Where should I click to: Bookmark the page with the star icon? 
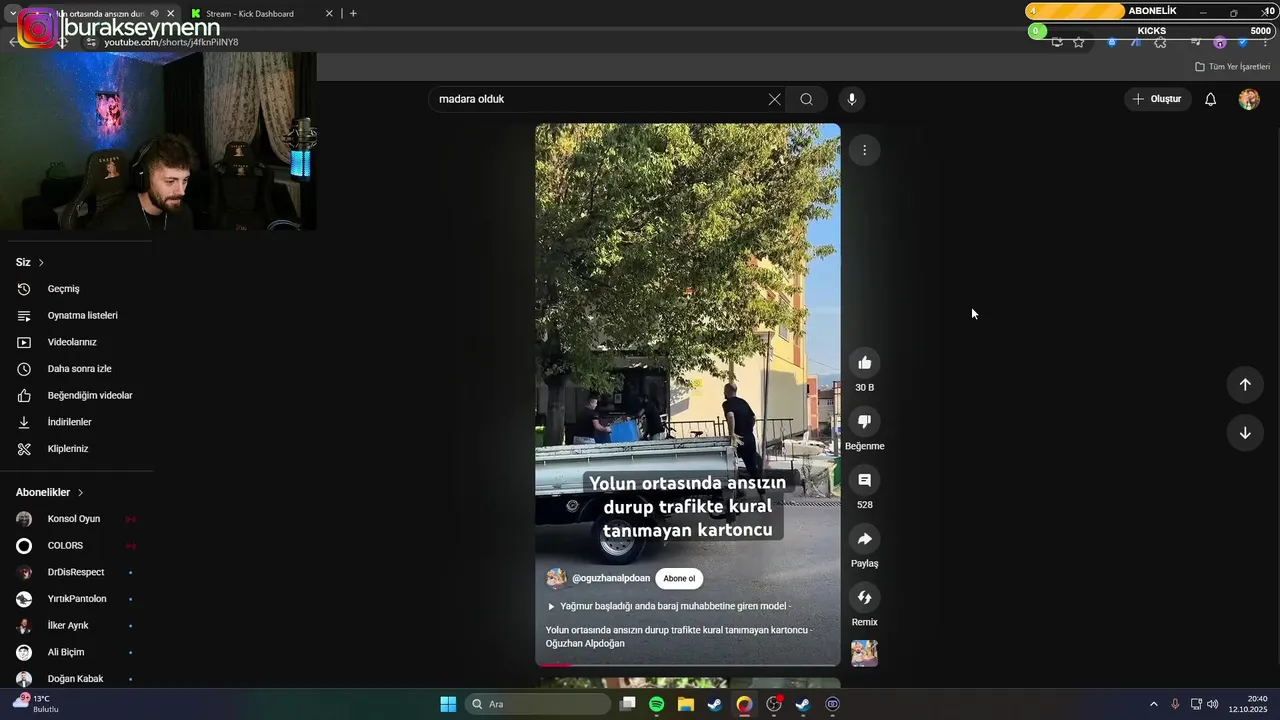[1079, 42]
